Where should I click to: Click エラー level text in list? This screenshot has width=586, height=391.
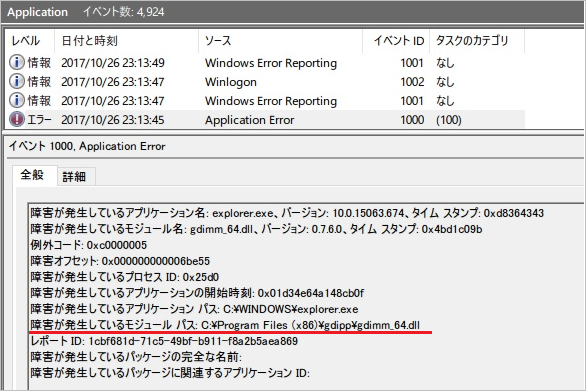(39, 120)
